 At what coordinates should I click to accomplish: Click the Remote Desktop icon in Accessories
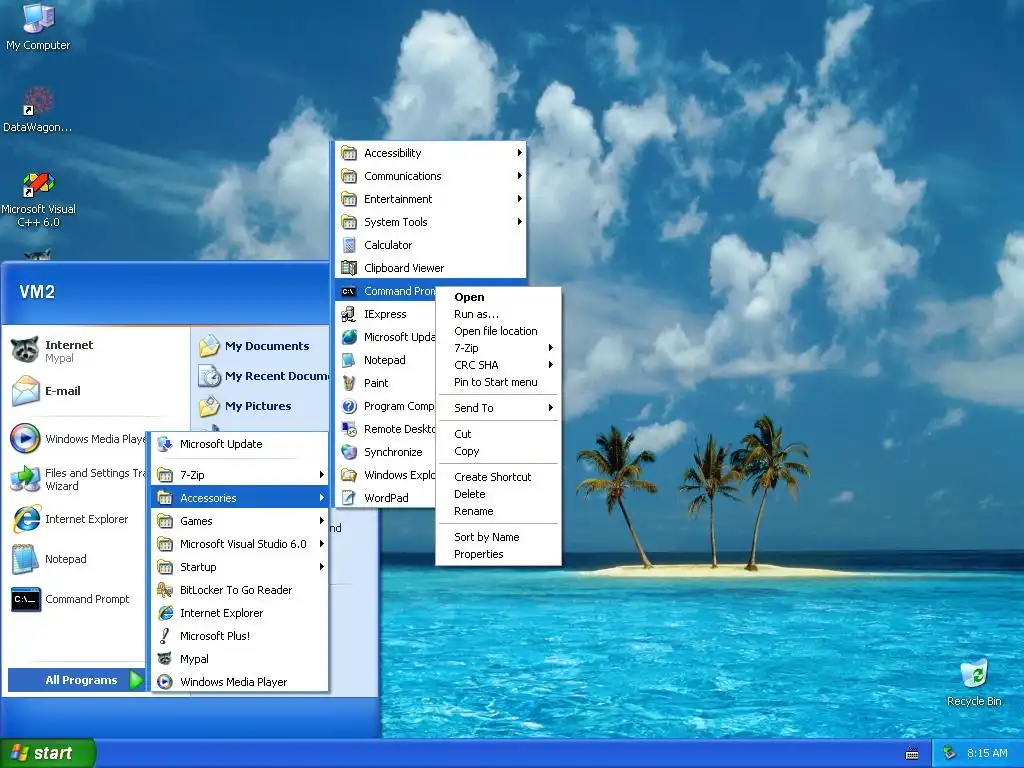pyautogui.click(x=349, y=429)
